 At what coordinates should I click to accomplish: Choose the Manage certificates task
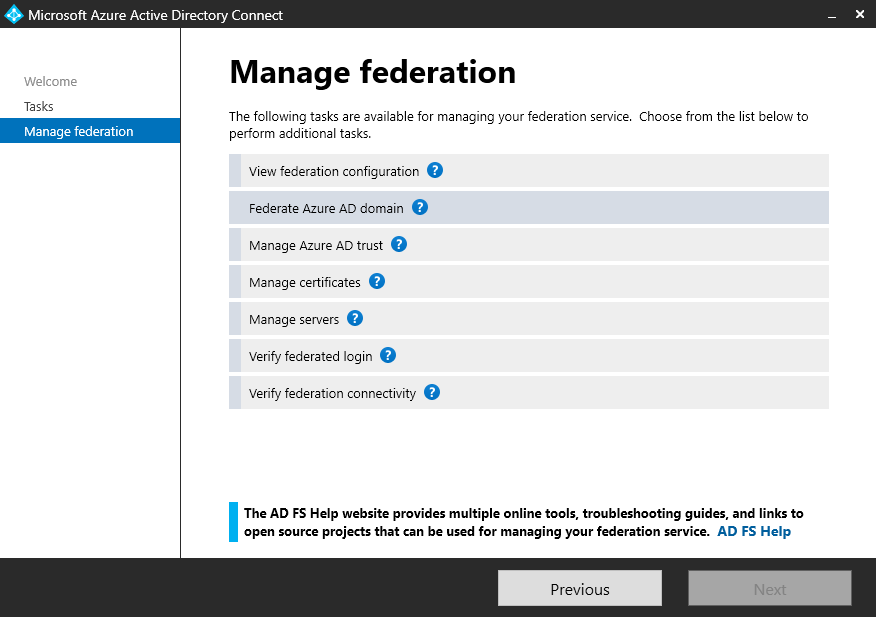tap(304, 282)
